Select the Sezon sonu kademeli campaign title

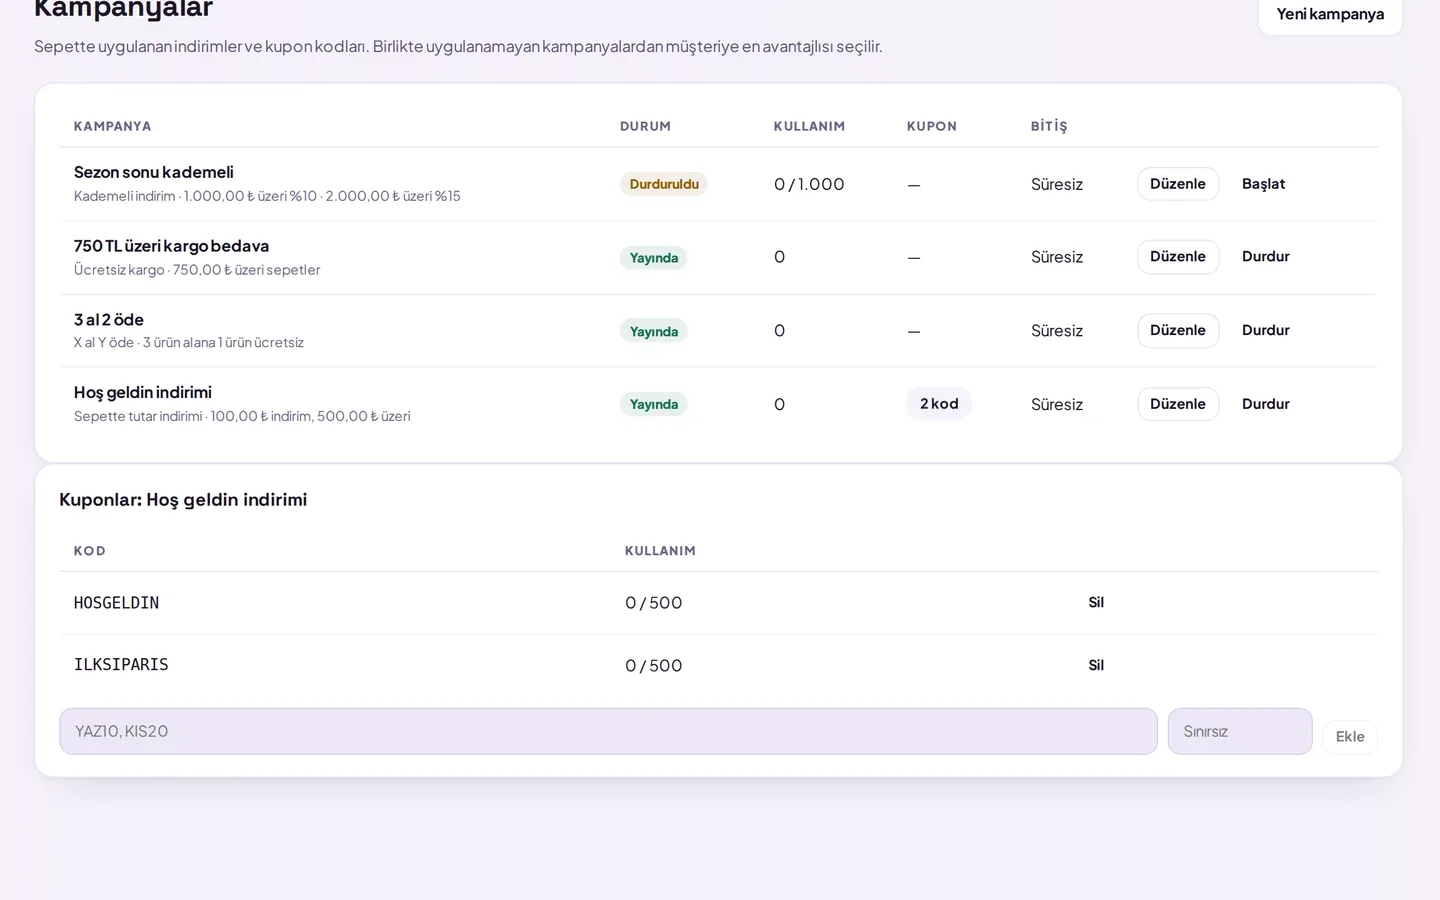pyautogui.click(x=154, y=172)
